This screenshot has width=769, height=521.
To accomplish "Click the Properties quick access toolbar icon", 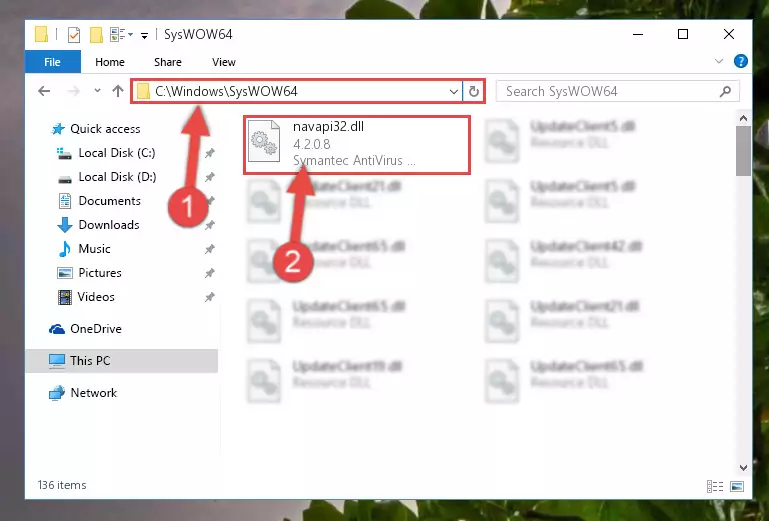I will tap(74, 35).
